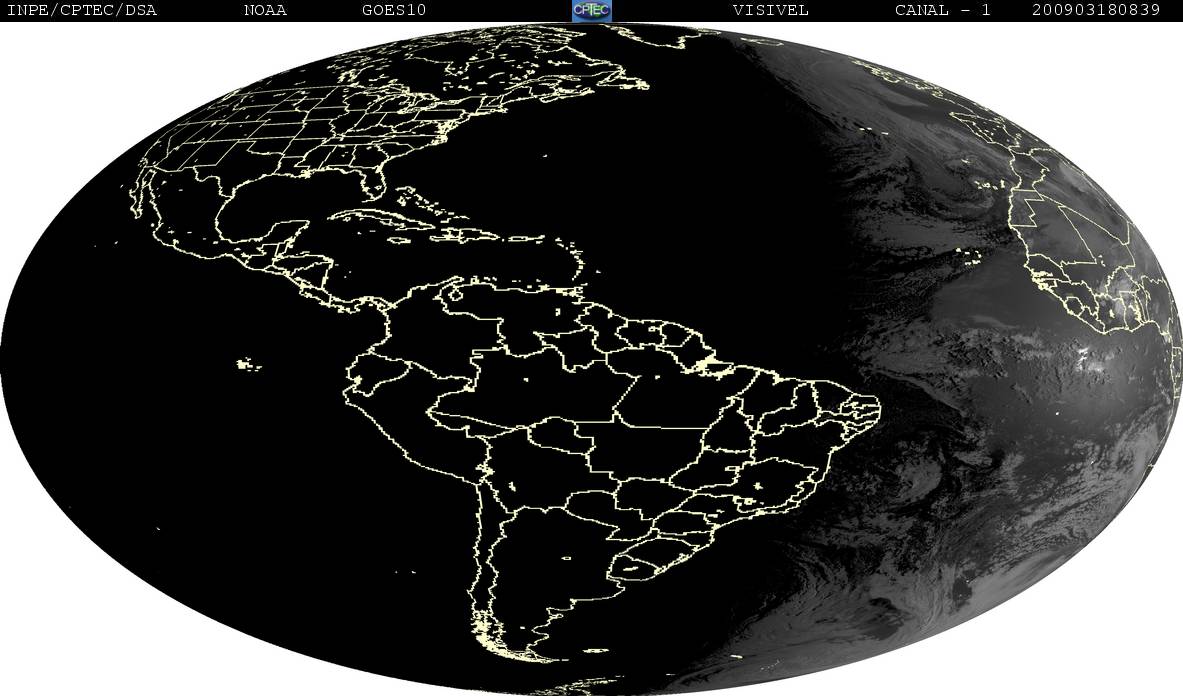Click the Galápagos Islands outline in the Pacific
The height and width of the screenshot is (696, 1183).
click(248, 365)
